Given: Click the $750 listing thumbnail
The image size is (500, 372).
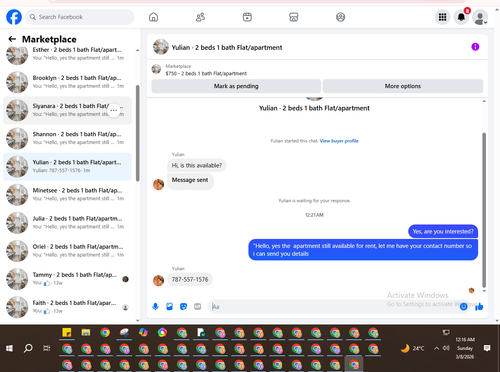Looking at the screenshot, I should coord(156,69).
